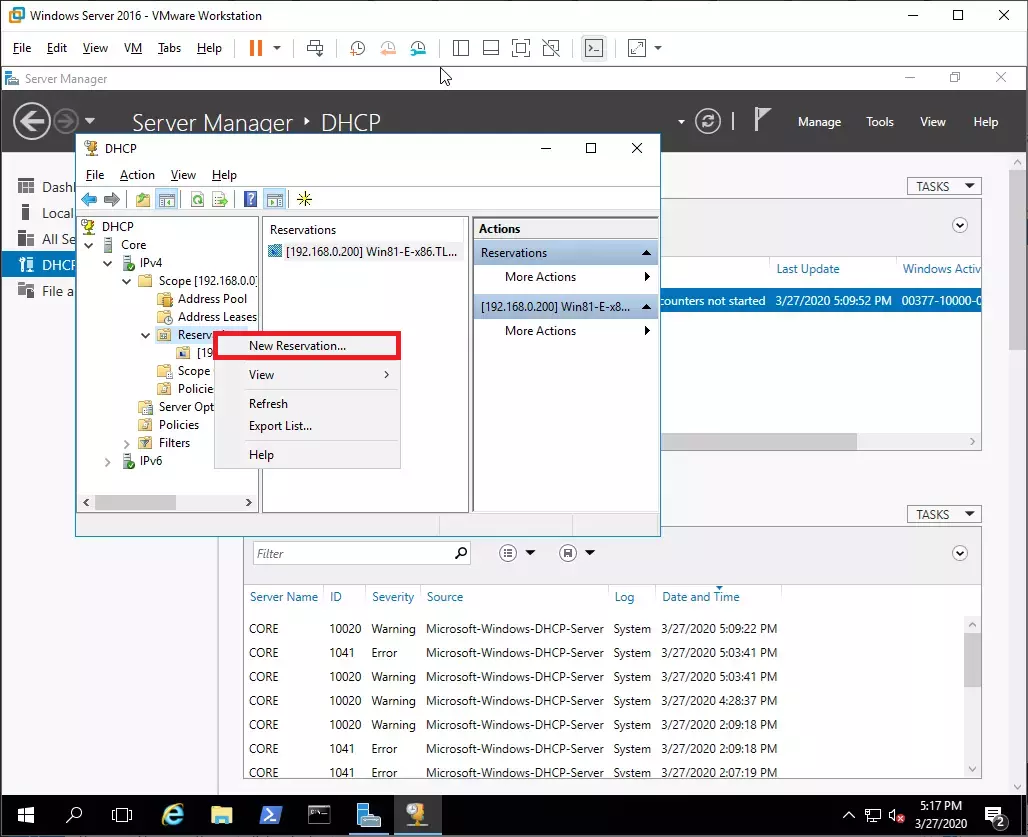This screenshot has width=1028, height=837.
Task: Enter VMware full screen mode icon
Action: click(x=521, y=48)
